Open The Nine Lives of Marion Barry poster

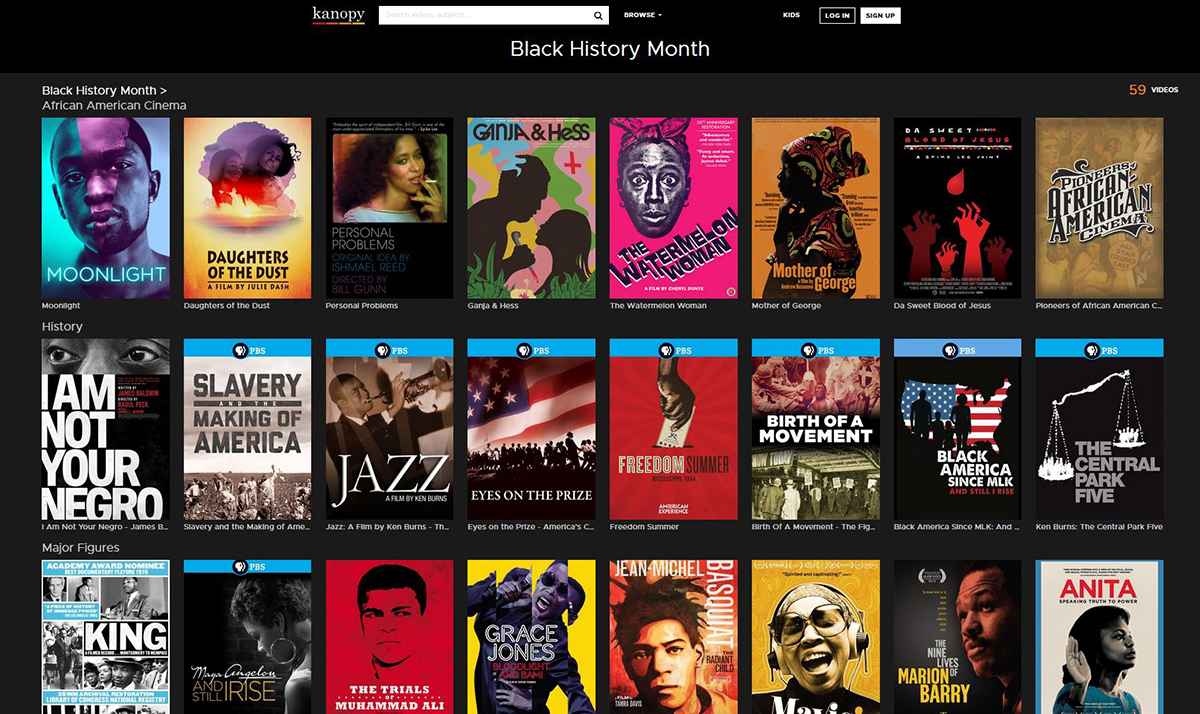pyautogui.click(x=958, y=637)
